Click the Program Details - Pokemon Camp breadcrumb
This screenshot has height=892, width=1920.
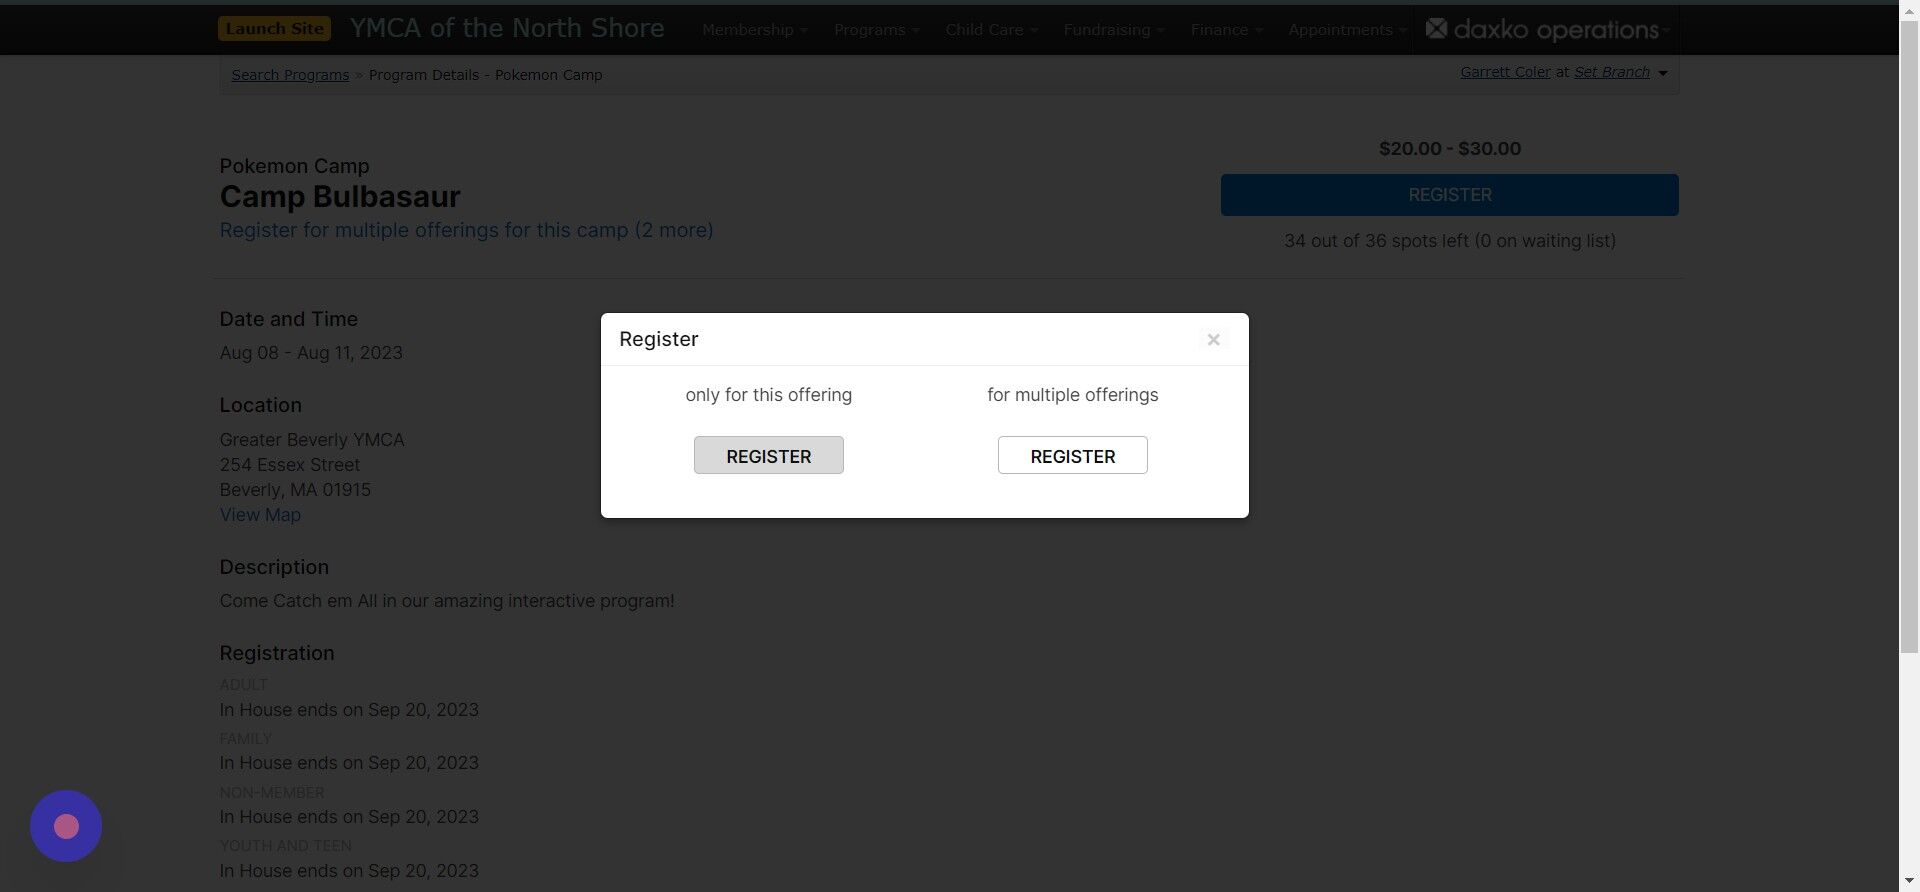[x=485, y=75]
